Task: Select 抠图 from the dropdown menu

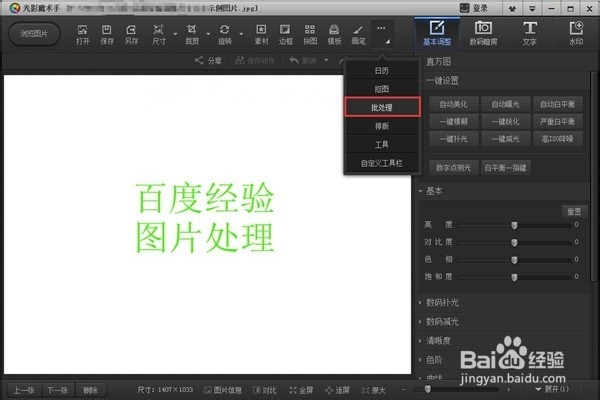Action: click(382, 89)
